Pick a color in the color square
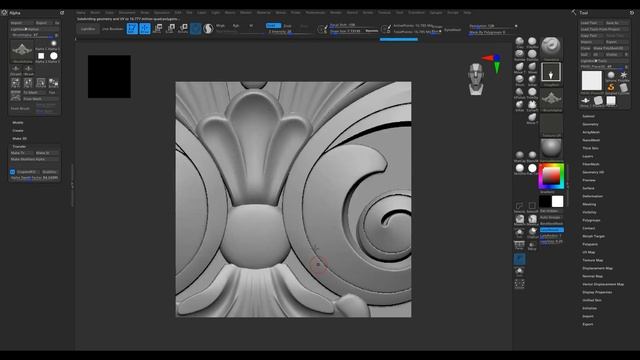 coord(551,176)
